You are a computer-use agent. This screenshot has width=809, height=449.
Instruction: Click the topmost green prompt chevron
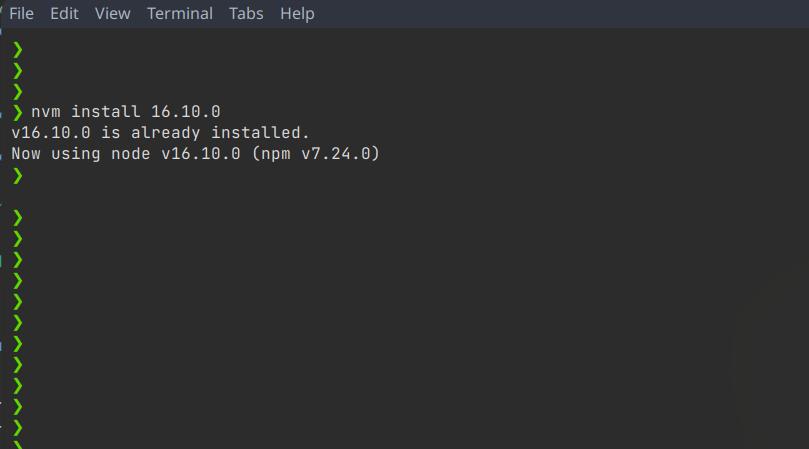(x=18, y=48)
